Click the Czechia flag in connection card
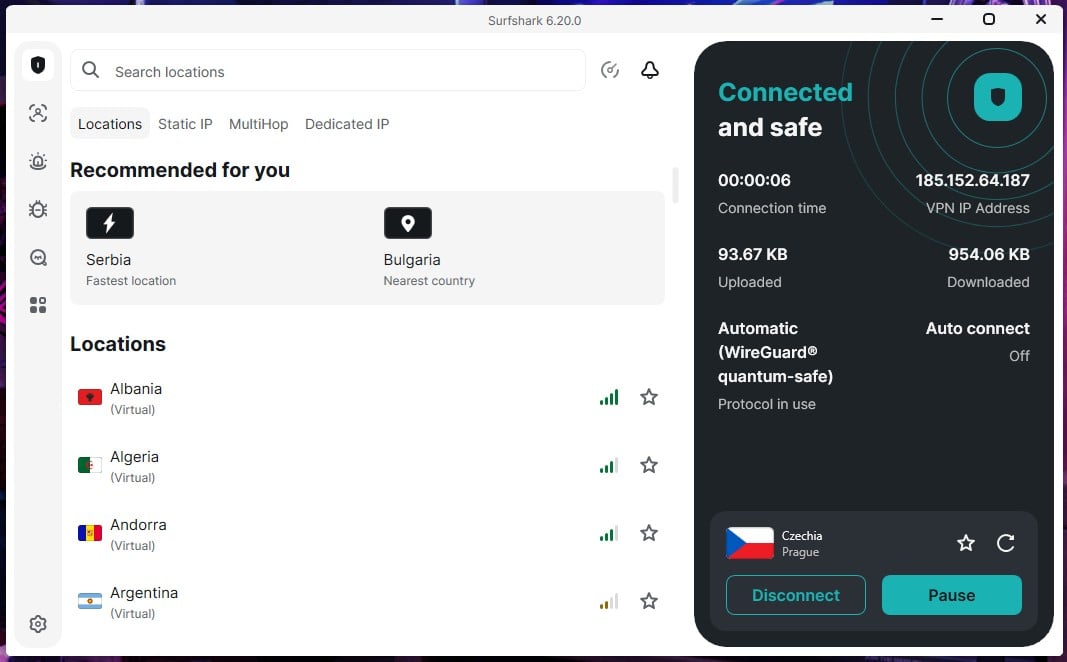 (x=750, y=543)
